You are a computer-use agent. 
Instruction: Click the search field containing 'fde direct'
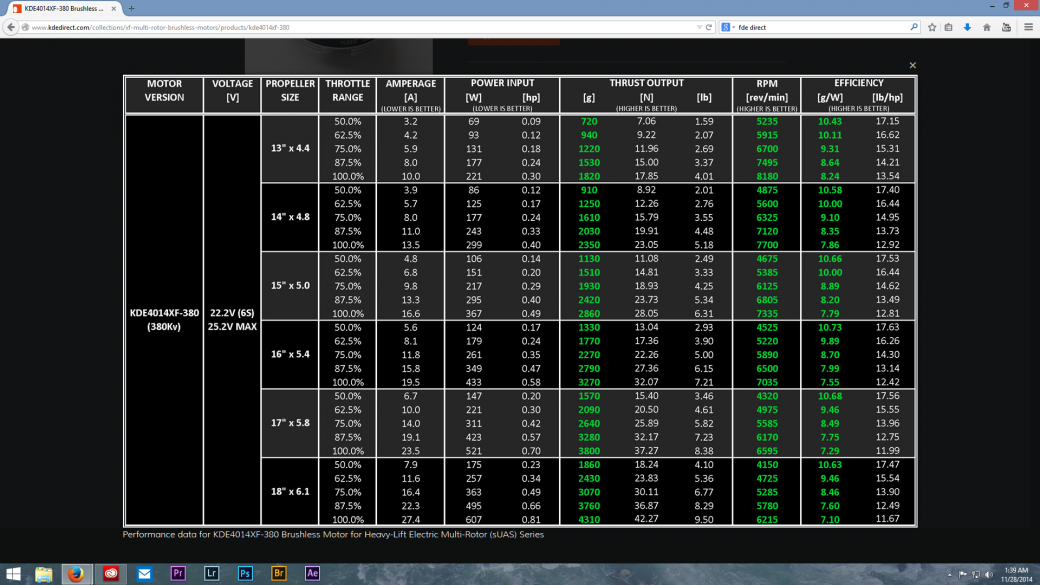822,27
